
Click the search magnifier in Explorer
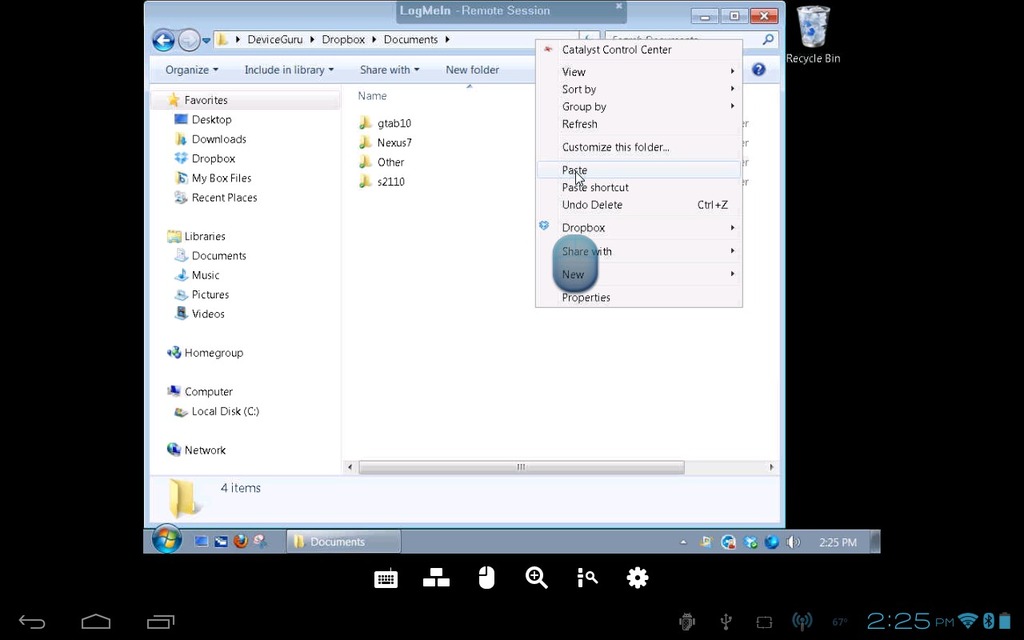tap(768, 39)
